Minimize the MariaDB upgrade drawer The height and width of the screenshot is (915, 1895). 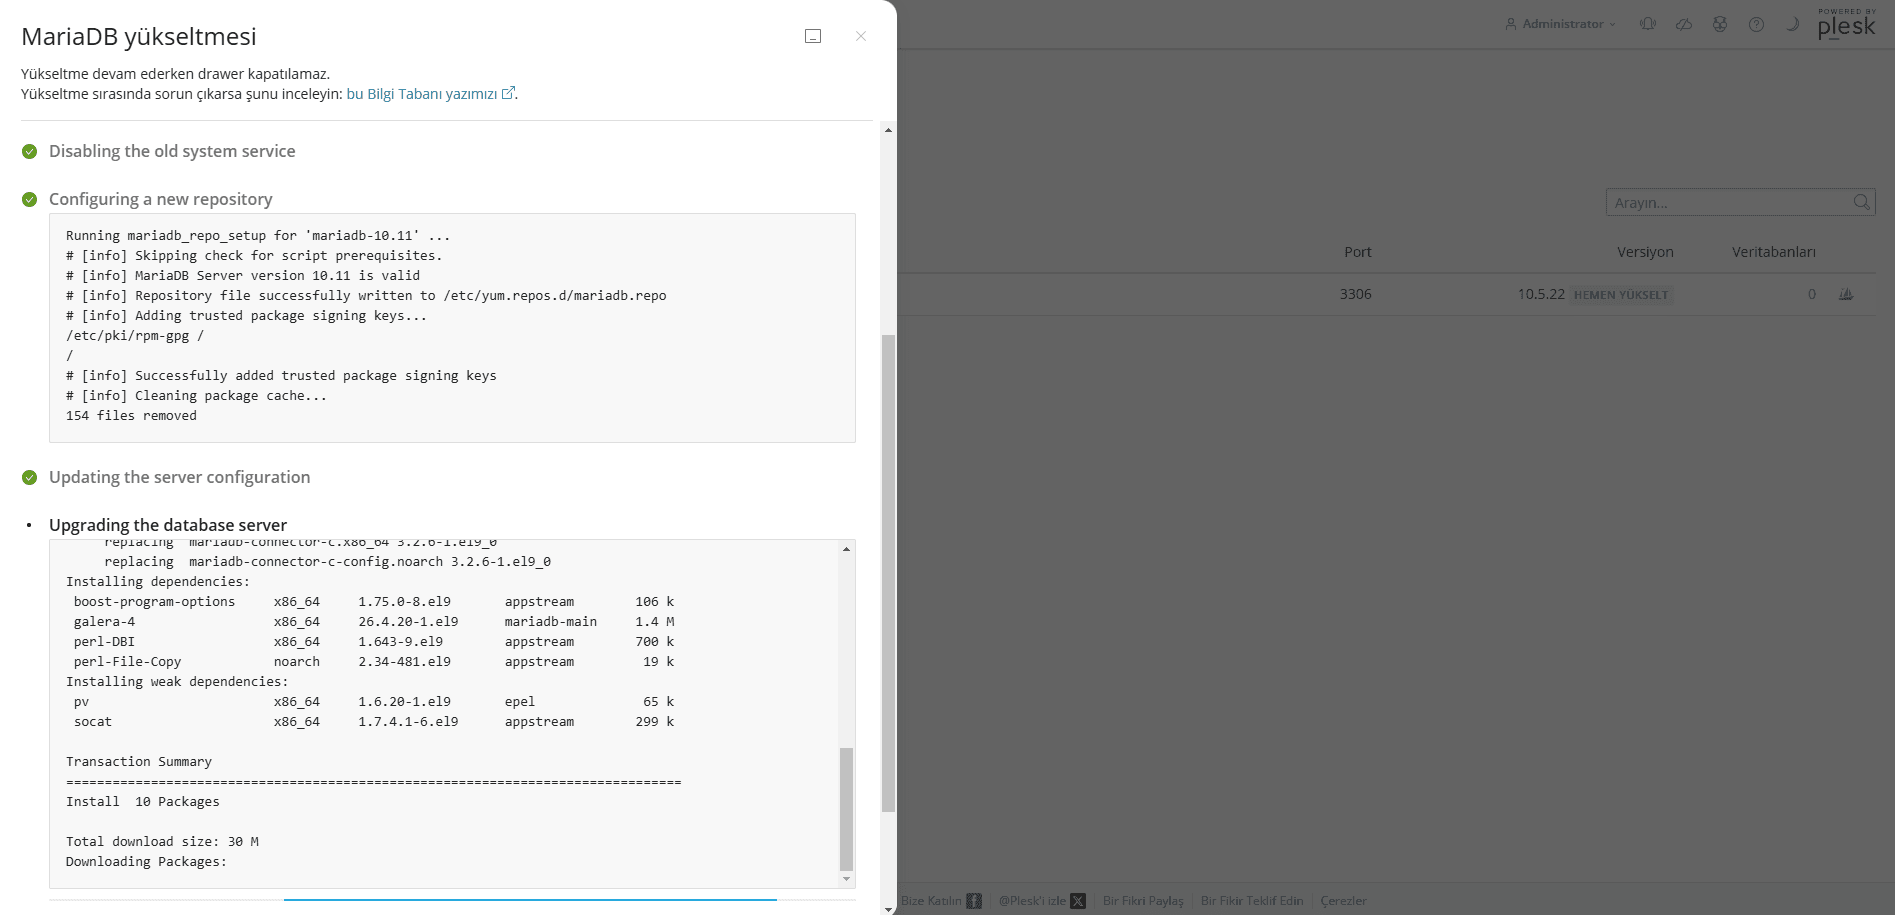[813, 36]
